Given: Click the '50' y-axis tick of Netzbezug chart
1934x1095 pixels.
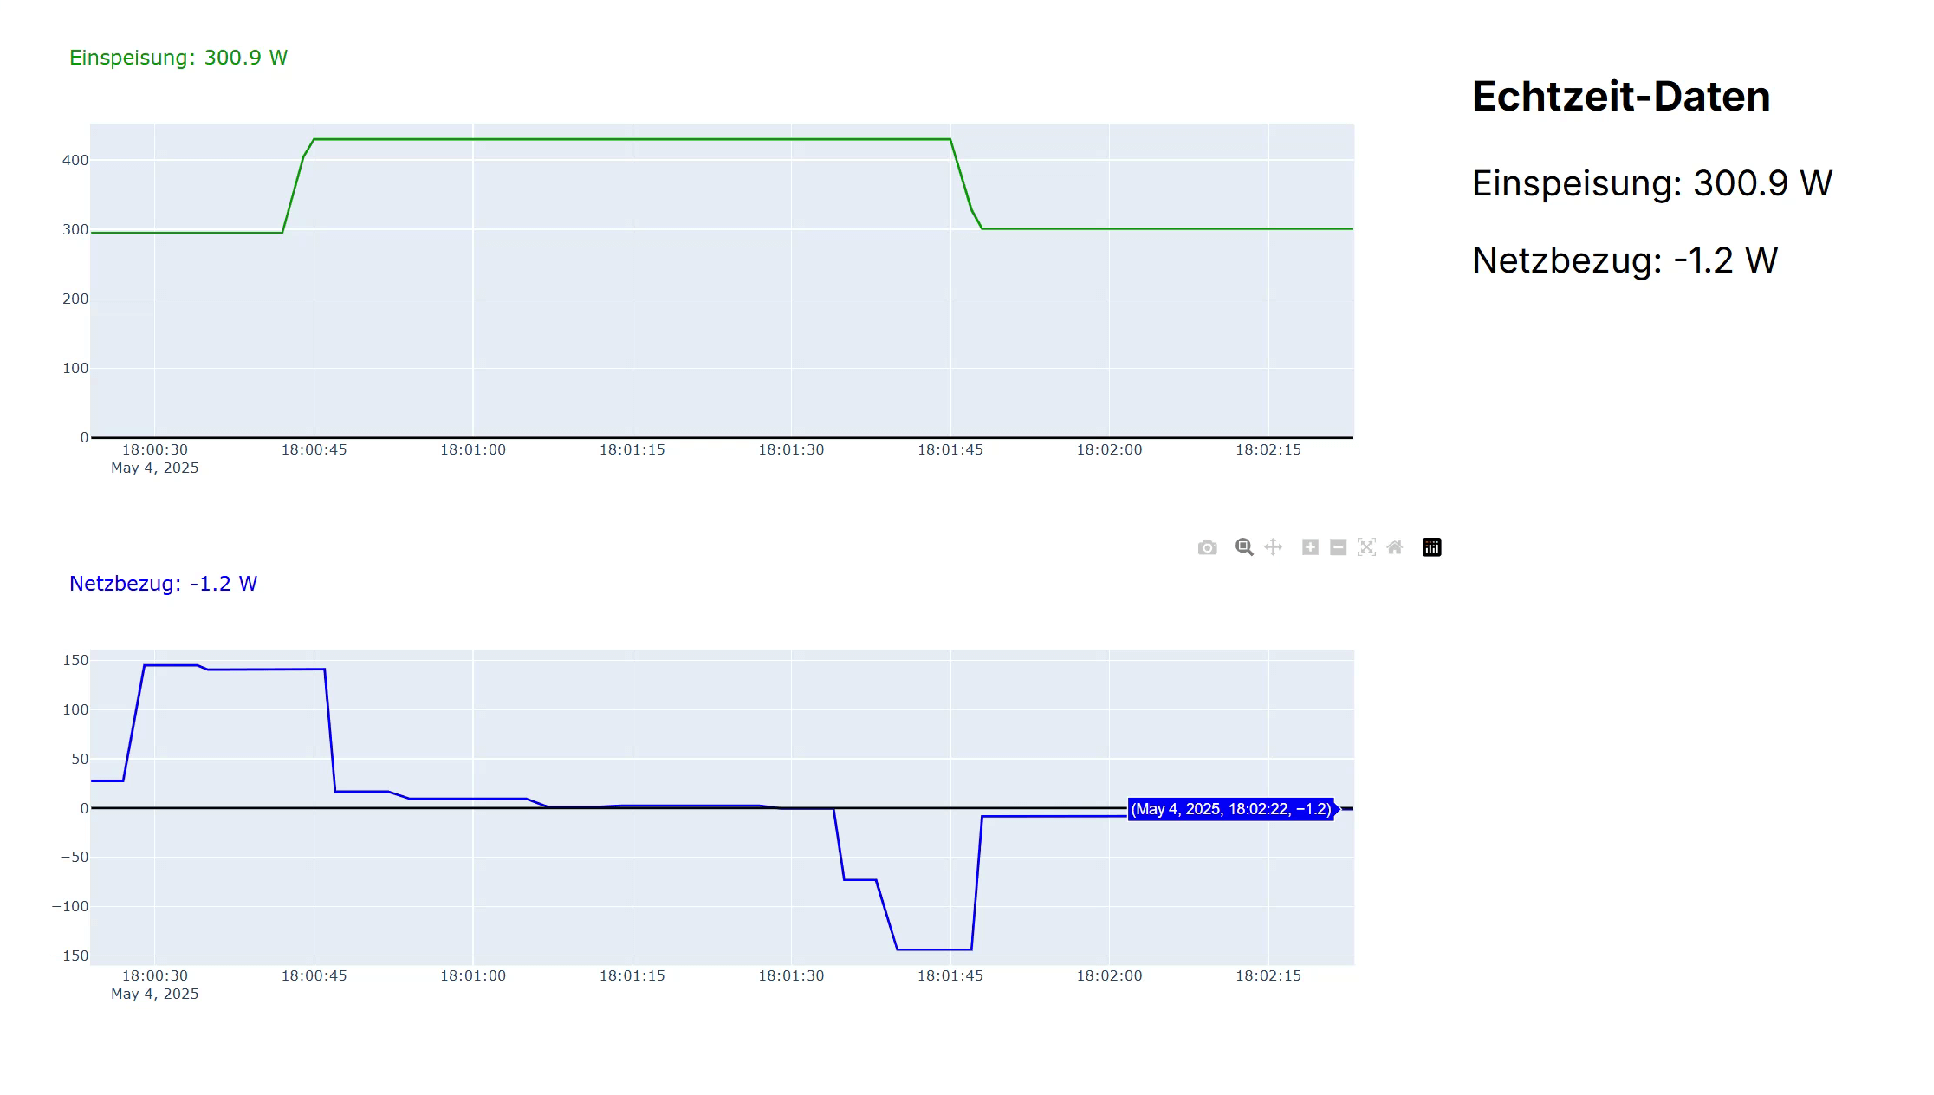Looking at the screenshot, I should [79, 759].
